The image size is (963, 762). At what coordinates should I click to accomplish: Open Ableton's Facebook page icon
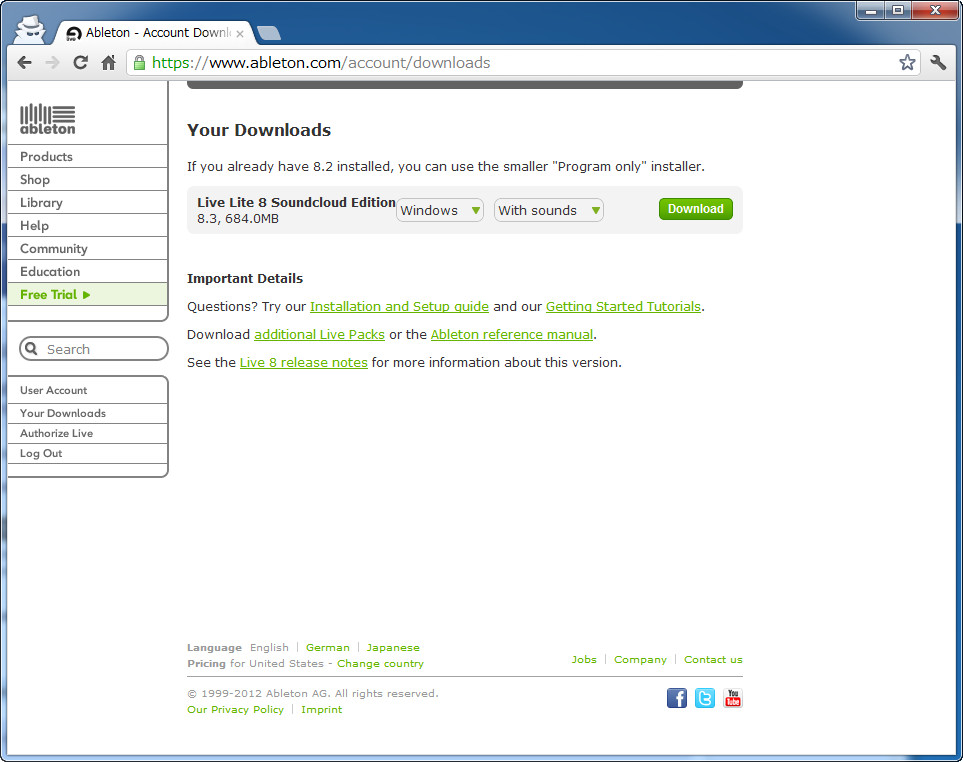tap(677, 698)
